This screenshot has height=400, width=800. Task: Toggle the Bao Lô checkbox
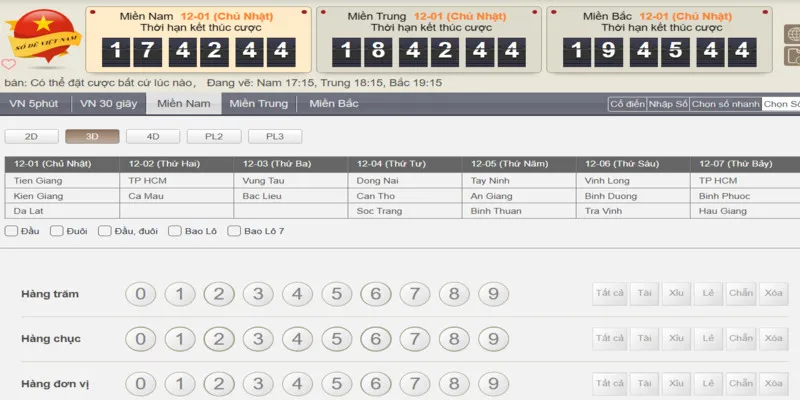(174, 232)
